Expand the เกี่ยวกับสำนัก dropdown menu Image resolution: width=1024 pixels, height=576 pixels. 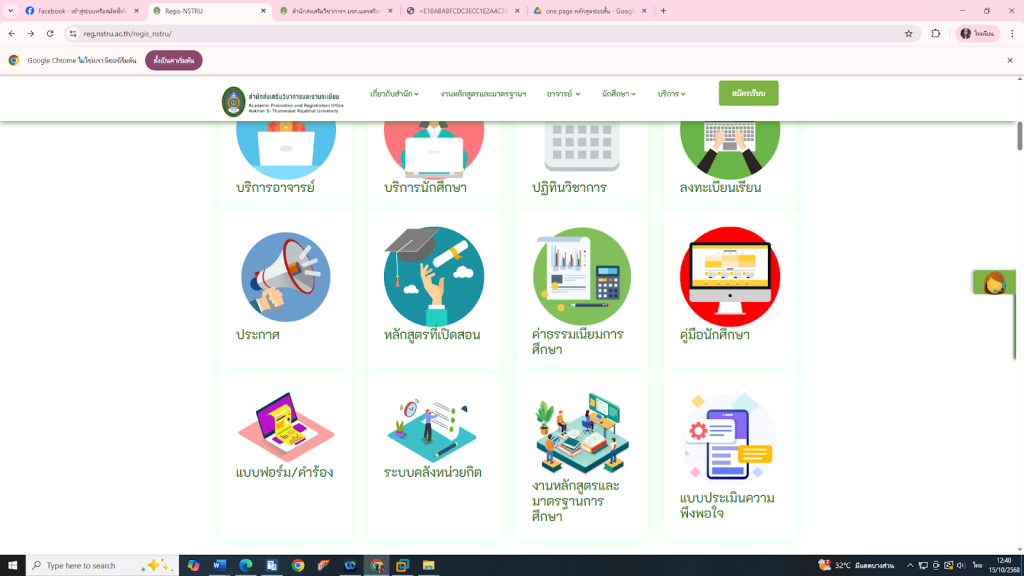click(394, 94)
